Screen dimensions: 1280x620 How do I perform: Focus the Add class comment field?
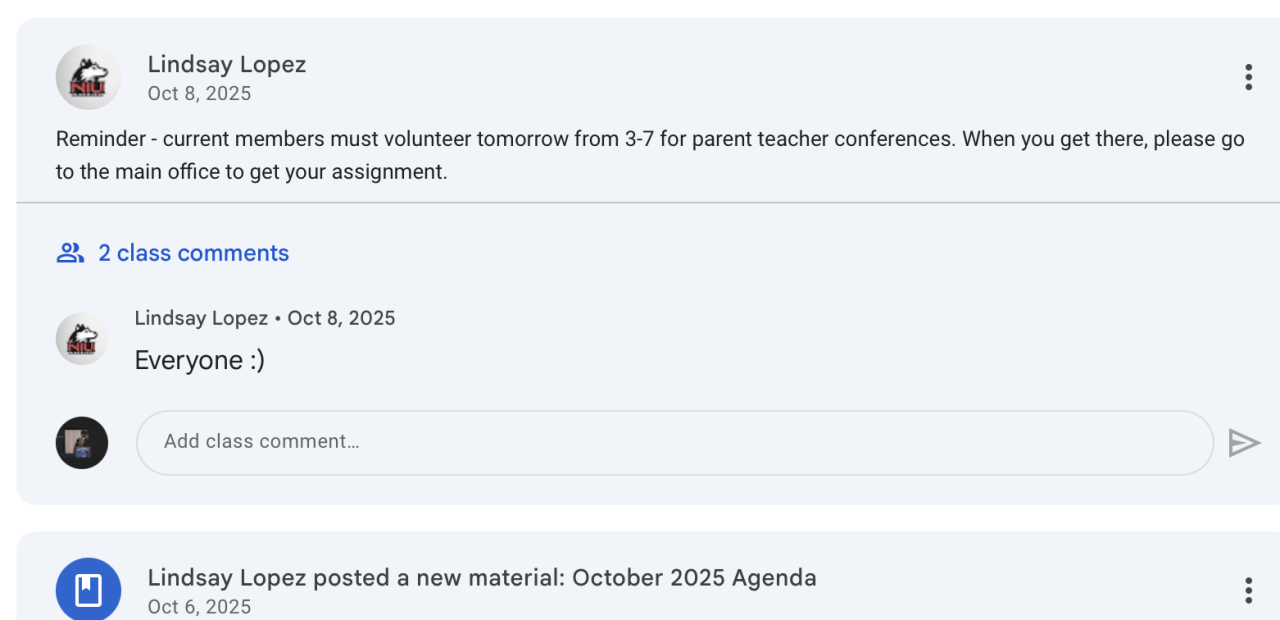click(674, 443)
